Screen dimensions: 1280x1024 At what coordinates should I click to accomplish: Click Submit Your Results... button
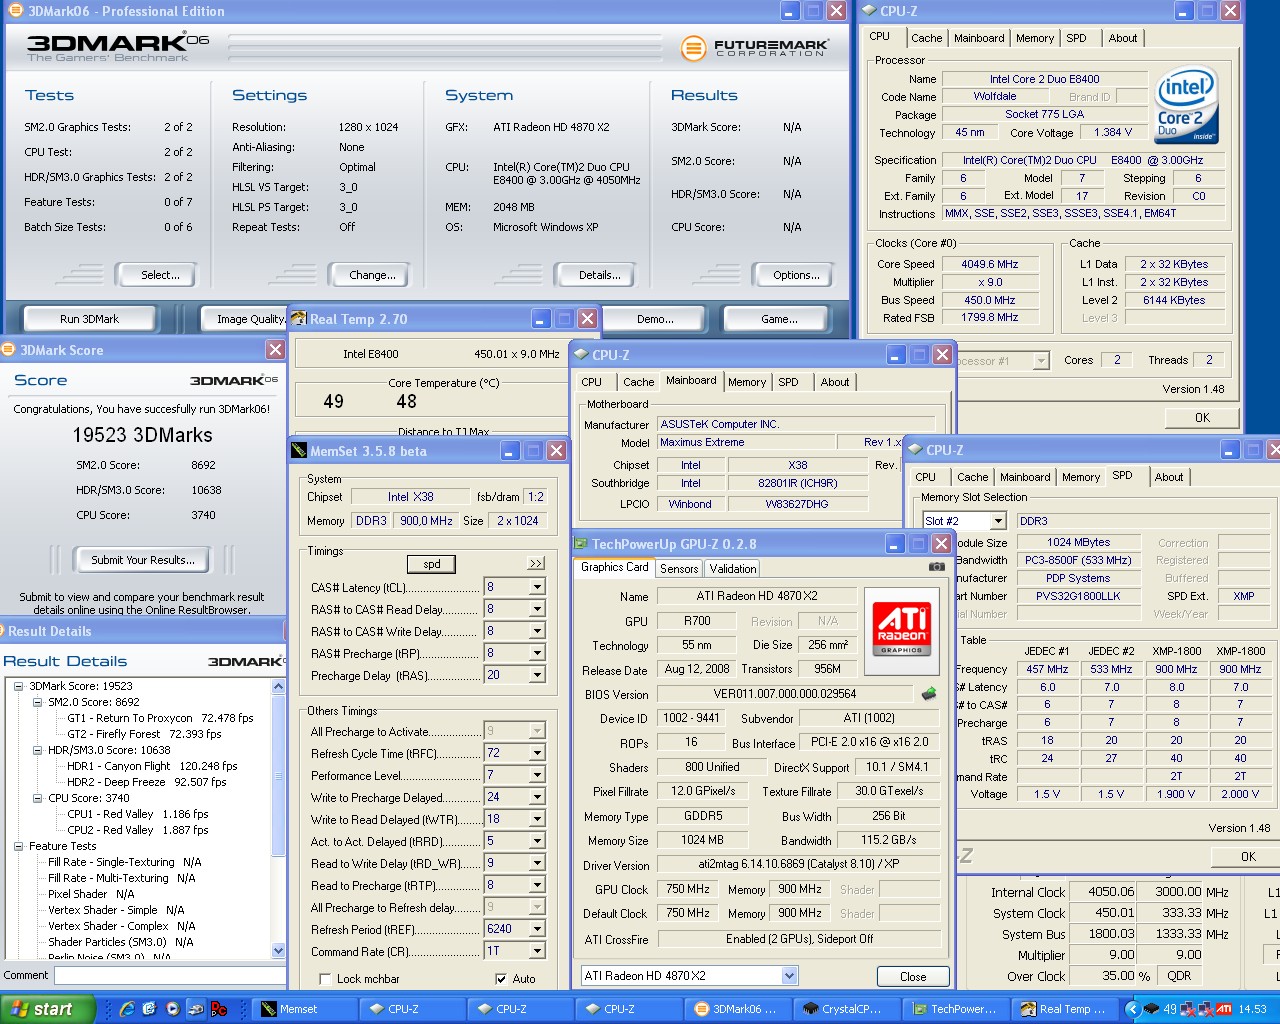(x=143, y=560)
